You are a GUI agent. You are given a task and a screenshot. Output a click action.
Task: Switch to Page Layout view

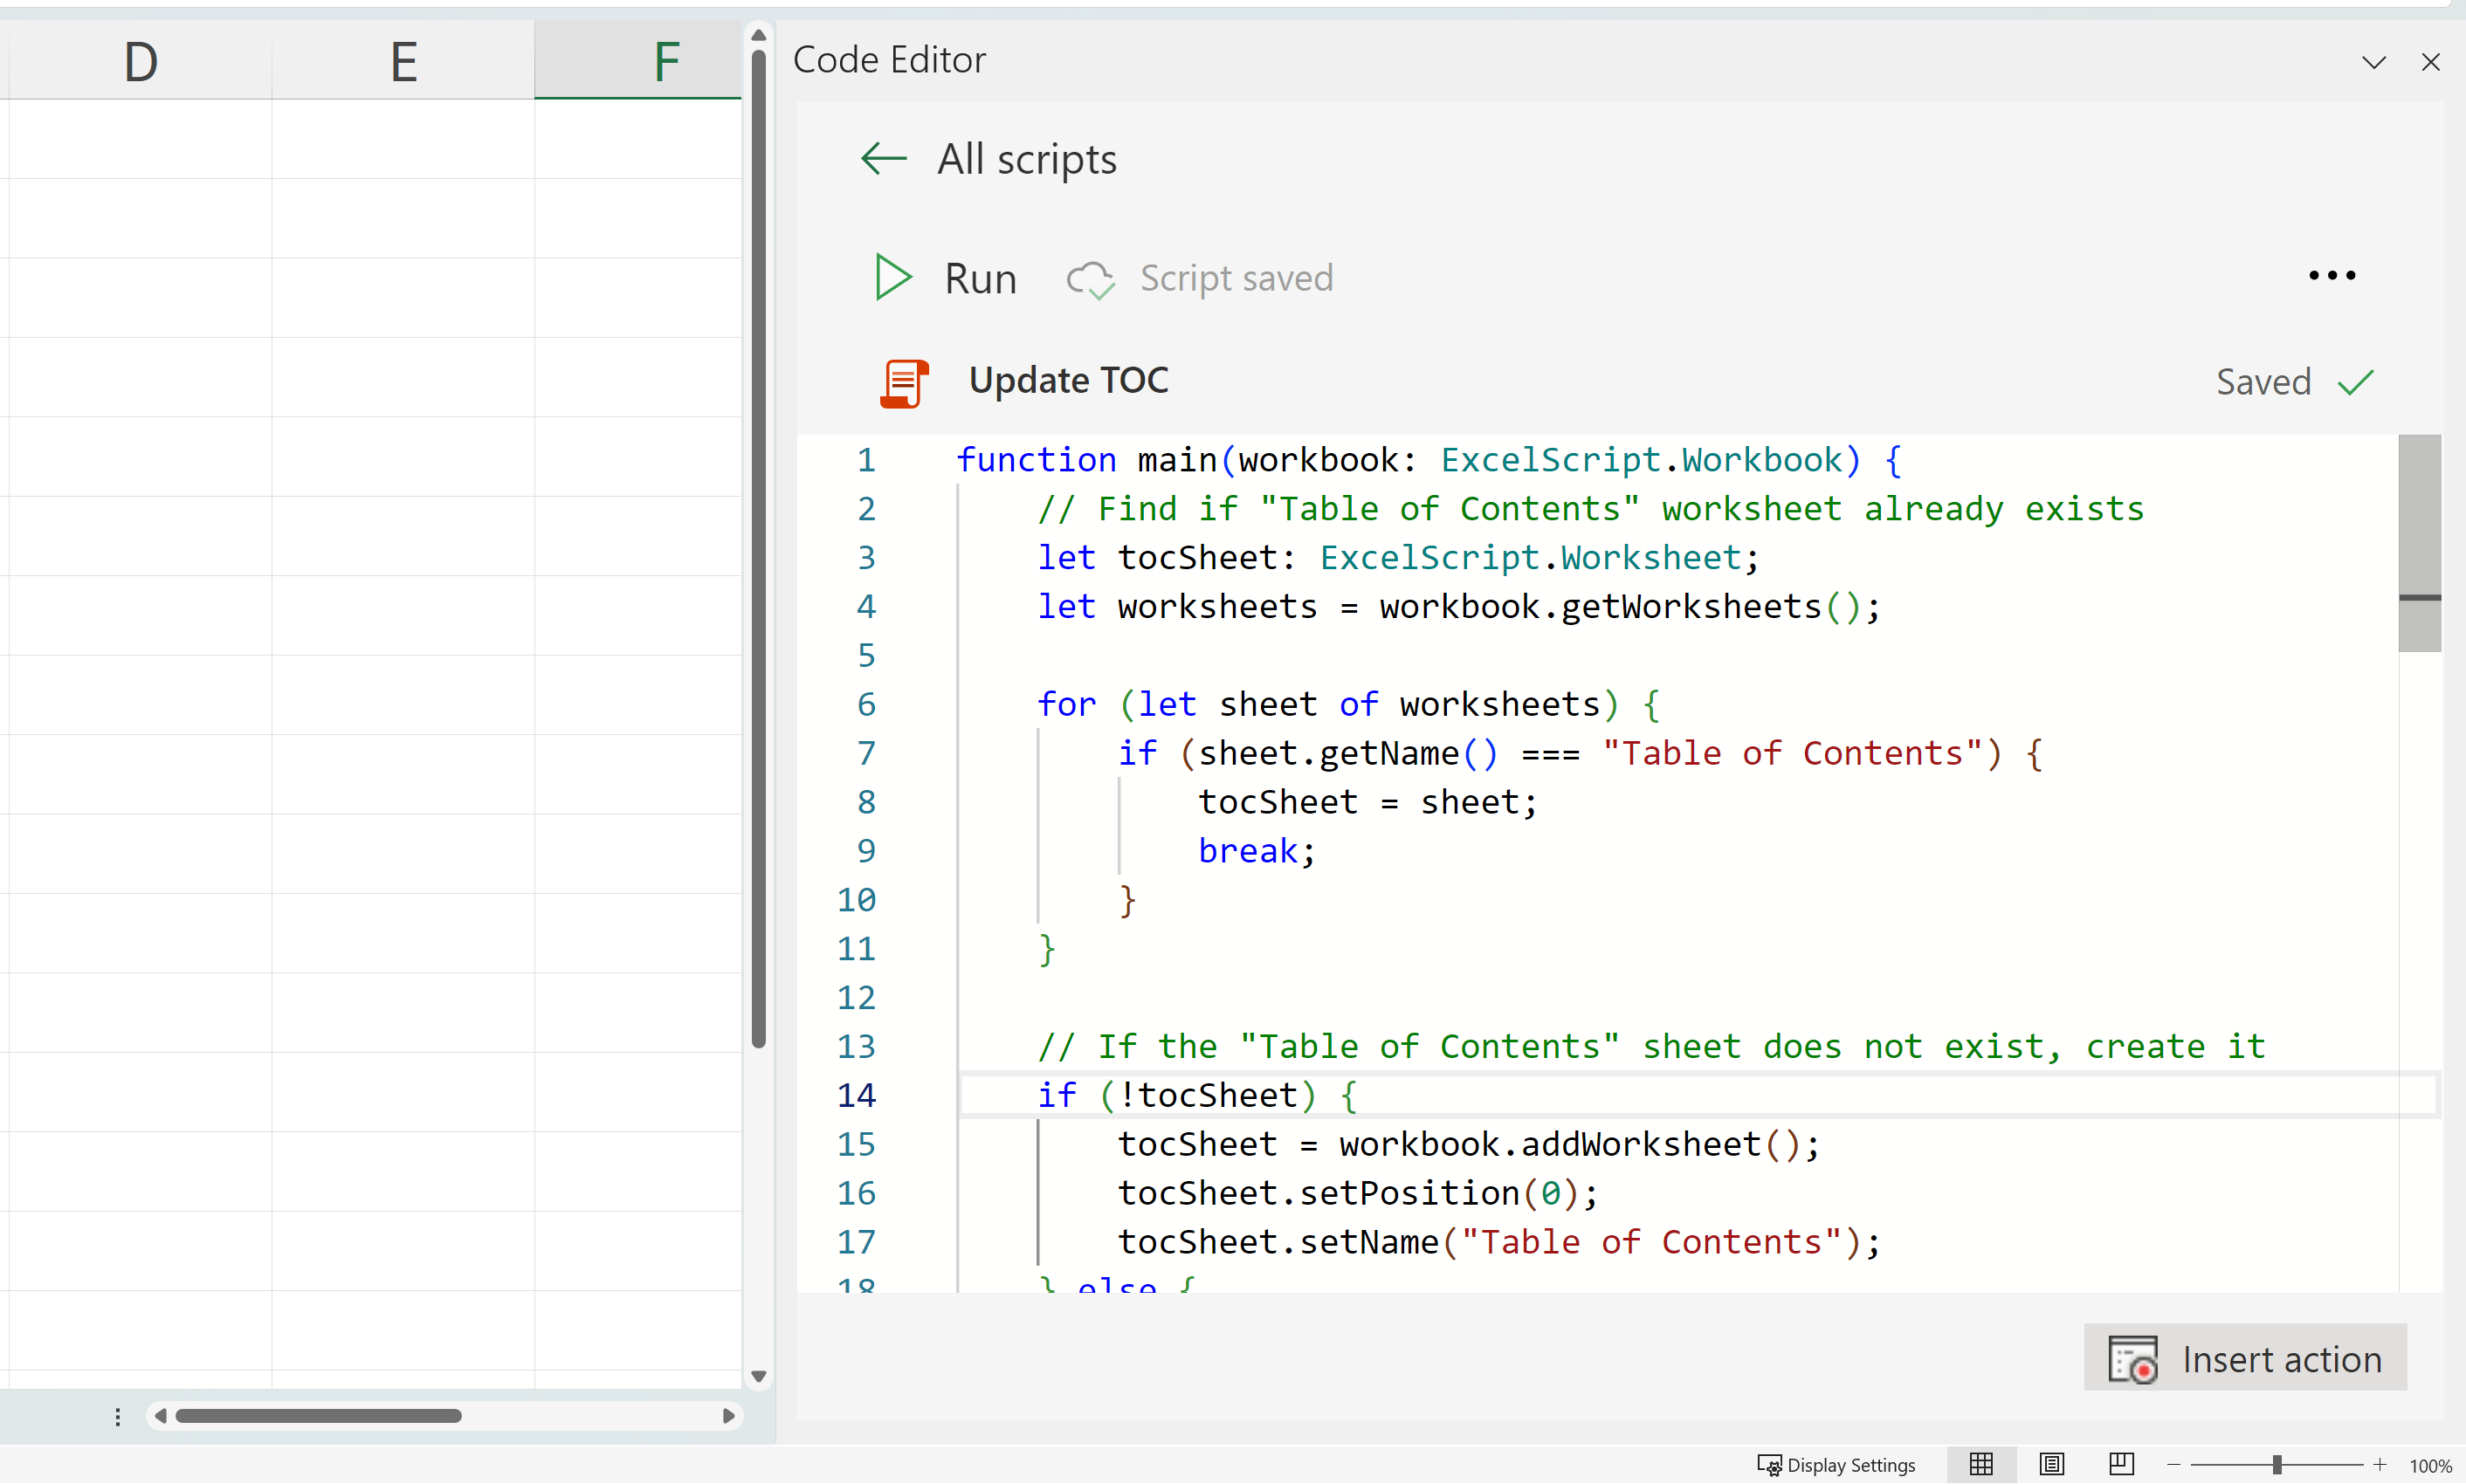[x=2051, y=1464]
